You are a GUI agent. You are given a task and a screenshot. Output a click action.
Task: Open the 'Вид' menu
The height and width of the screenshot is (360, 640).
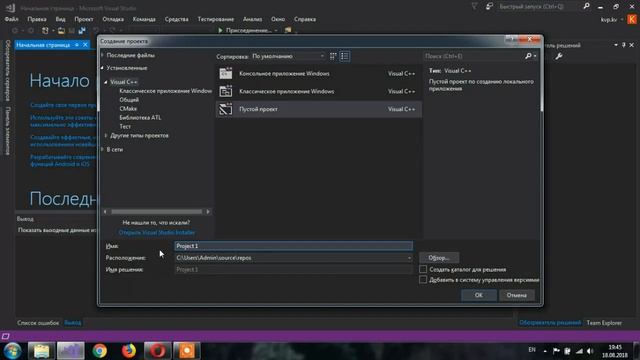pos(60,19)
